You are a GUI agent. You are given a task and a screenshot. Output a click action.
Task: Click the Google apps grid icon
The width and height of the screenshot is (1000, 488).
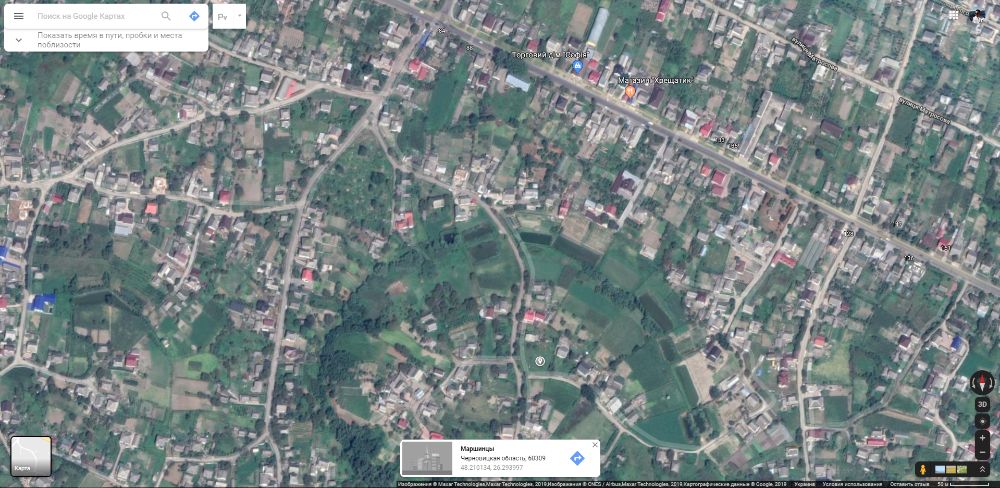pyautogui.click(x=953, y=15)
